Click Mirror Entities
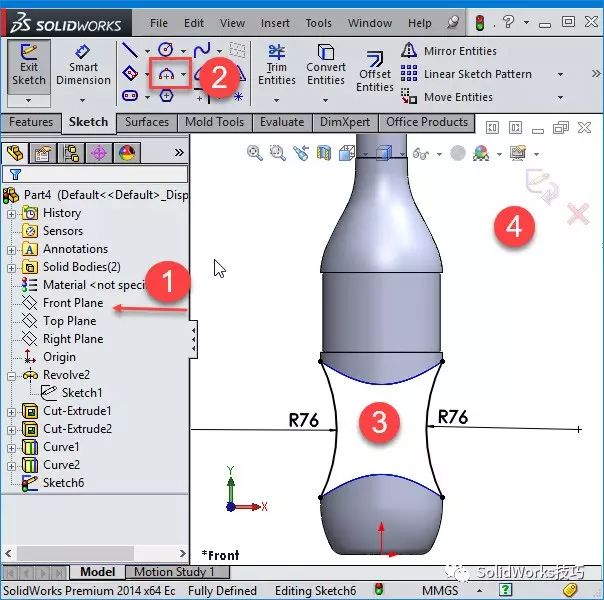 (x=449, y=51)
